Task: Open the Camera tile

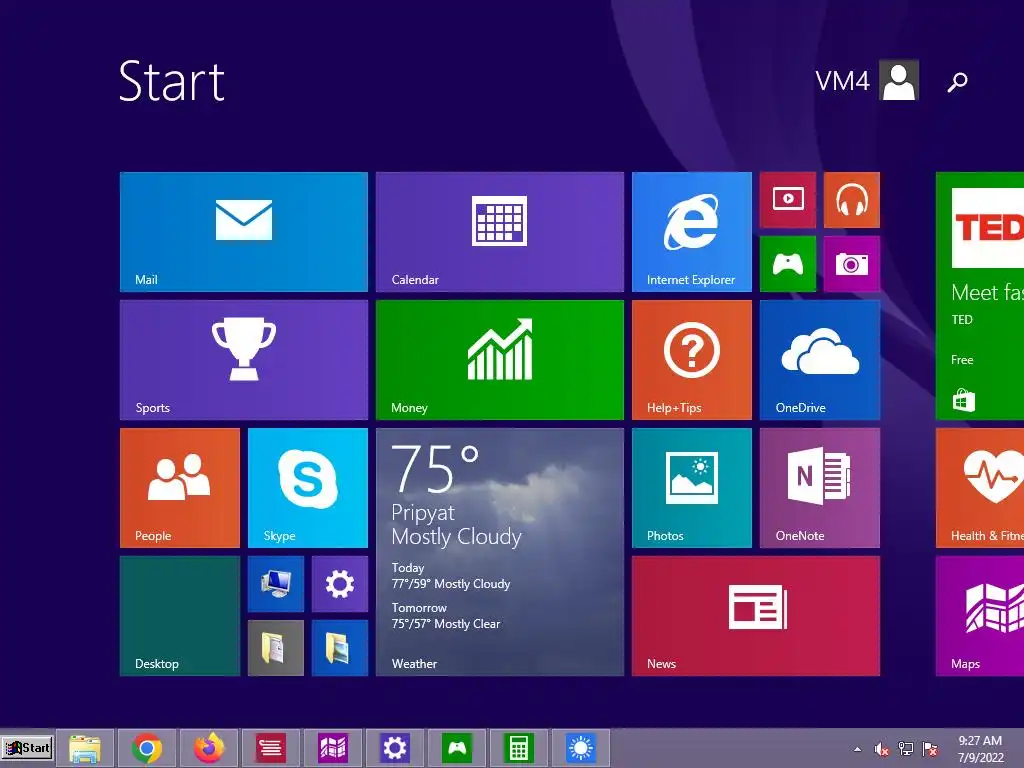Action: (x=852, y=264)
